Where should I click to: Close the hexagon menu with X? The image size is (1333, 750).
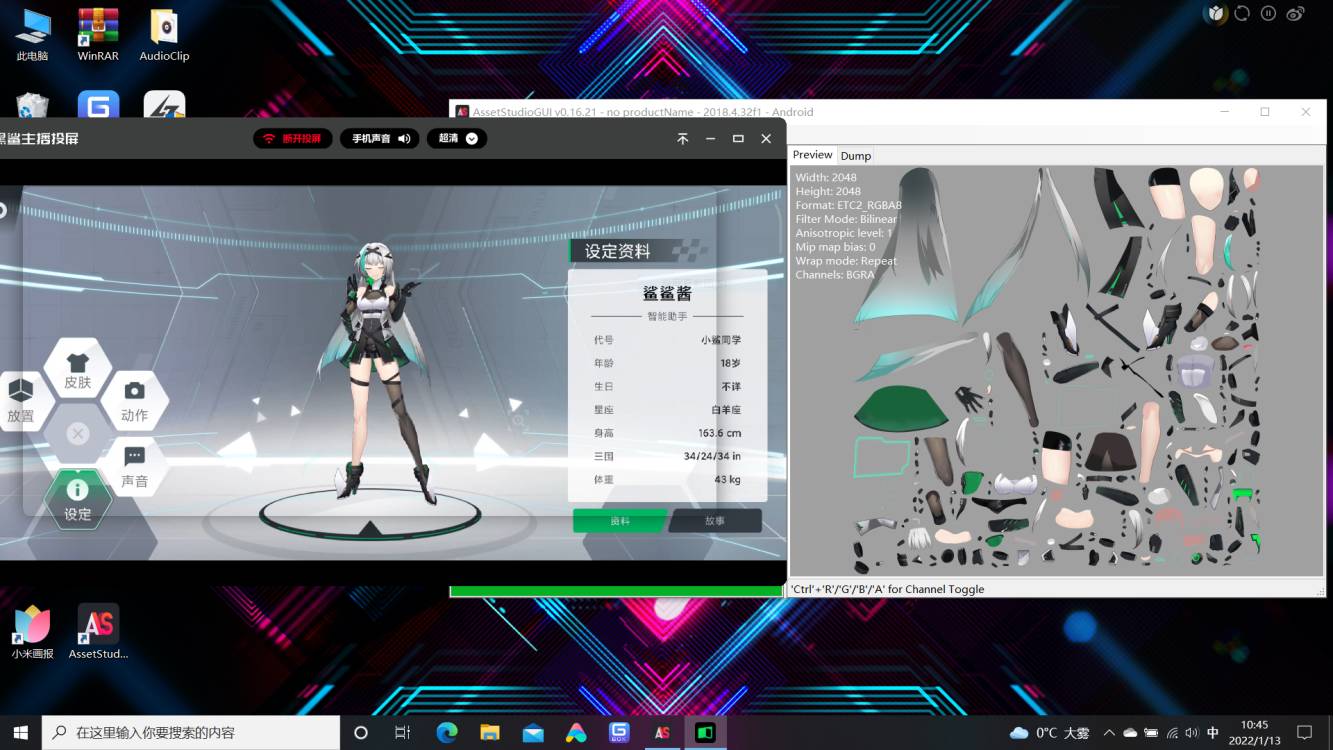(78, 434)
